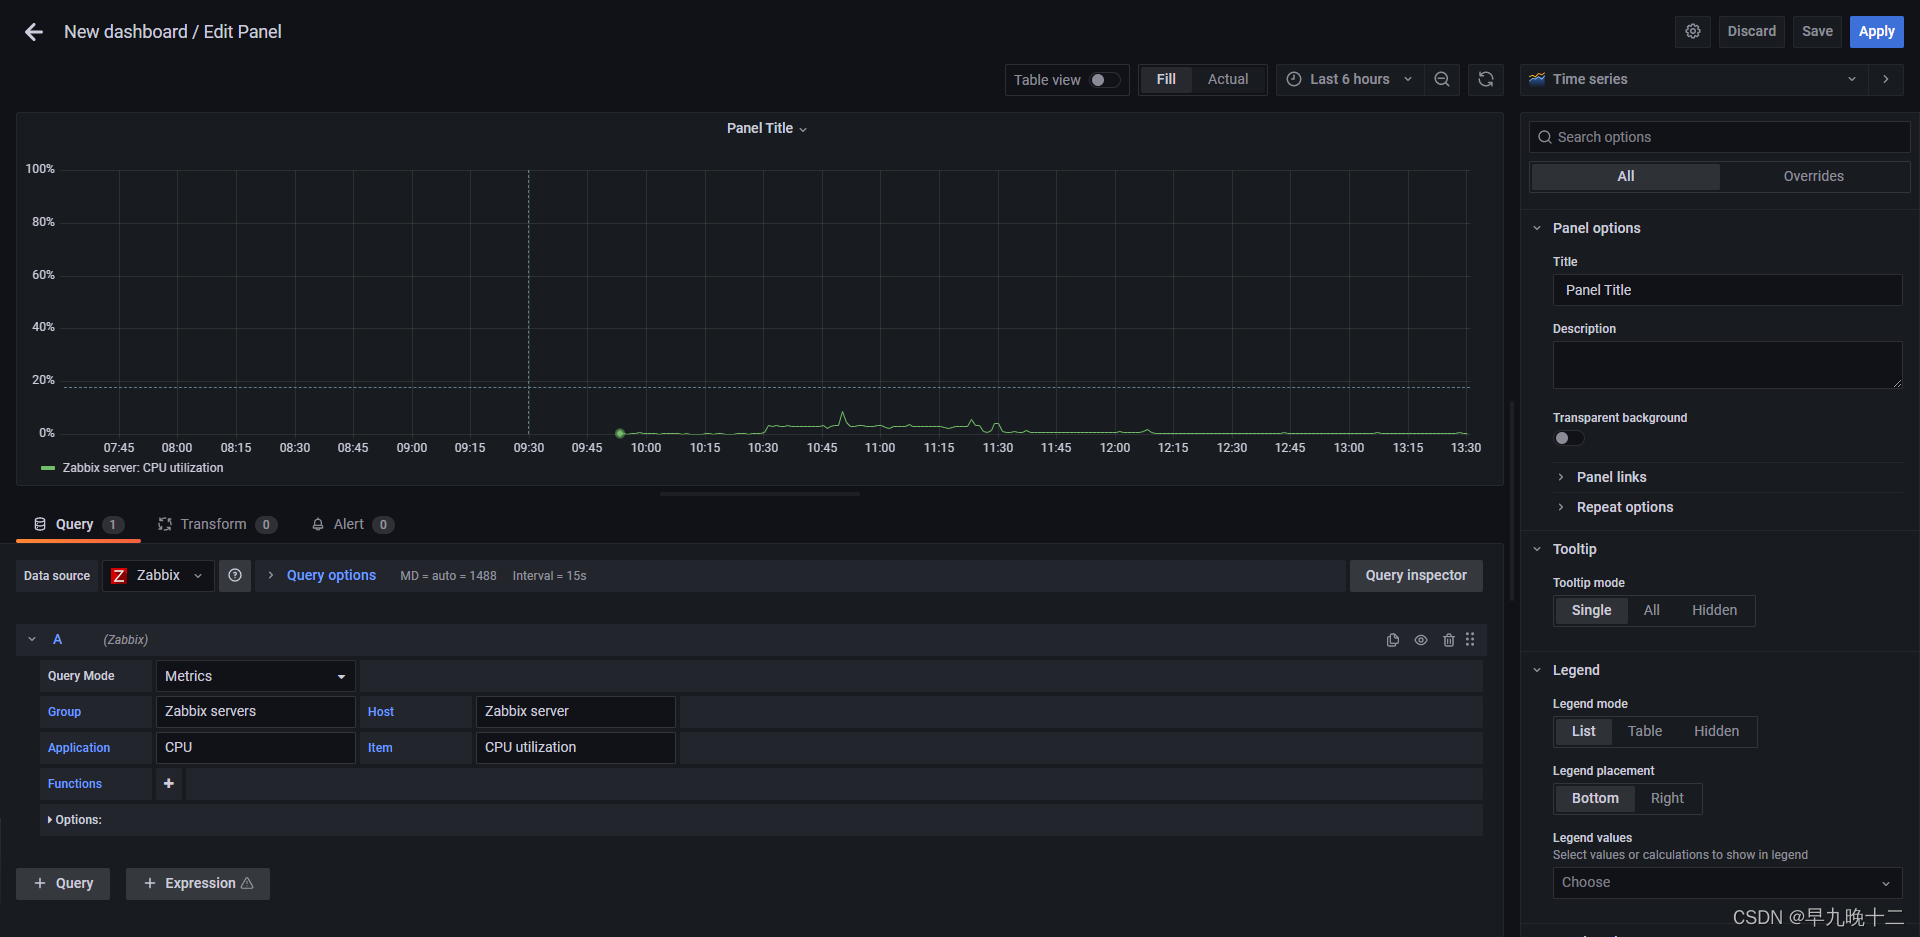Viewport: 1920px width, 937px height.
Task: Add a new Query
Action: (x=63, y=883)
